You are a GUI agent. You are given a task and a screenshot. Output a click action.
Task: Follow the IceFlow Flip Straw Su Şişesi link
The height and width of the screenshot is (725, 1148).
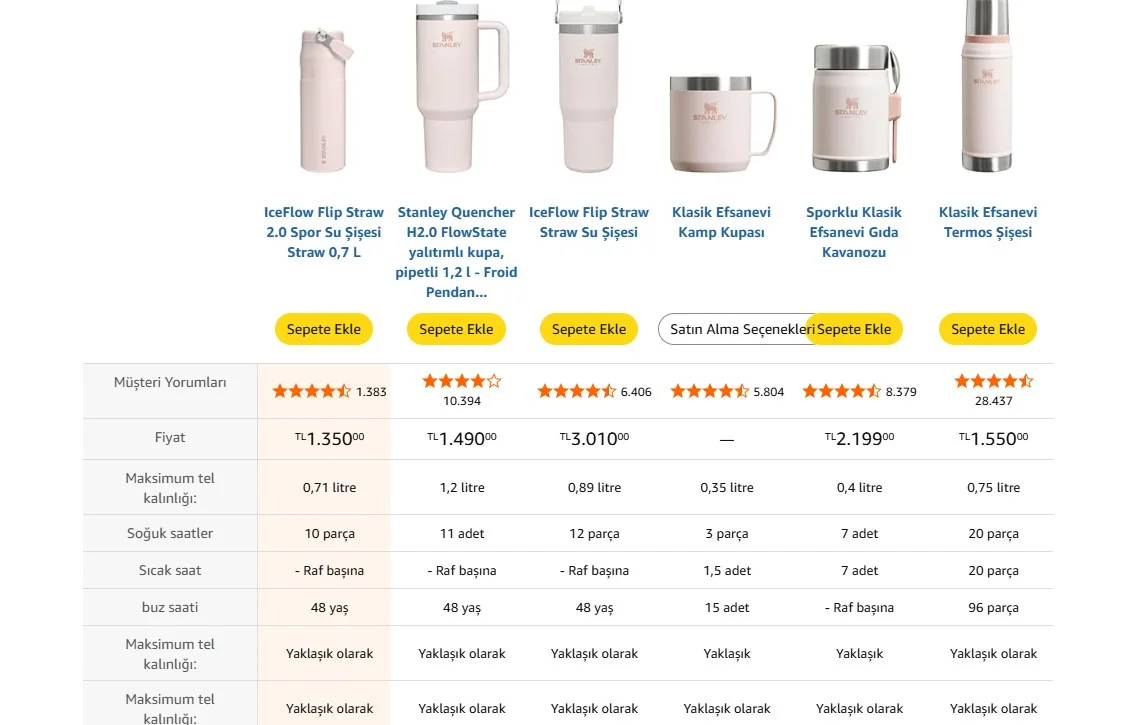click(589, 222)
